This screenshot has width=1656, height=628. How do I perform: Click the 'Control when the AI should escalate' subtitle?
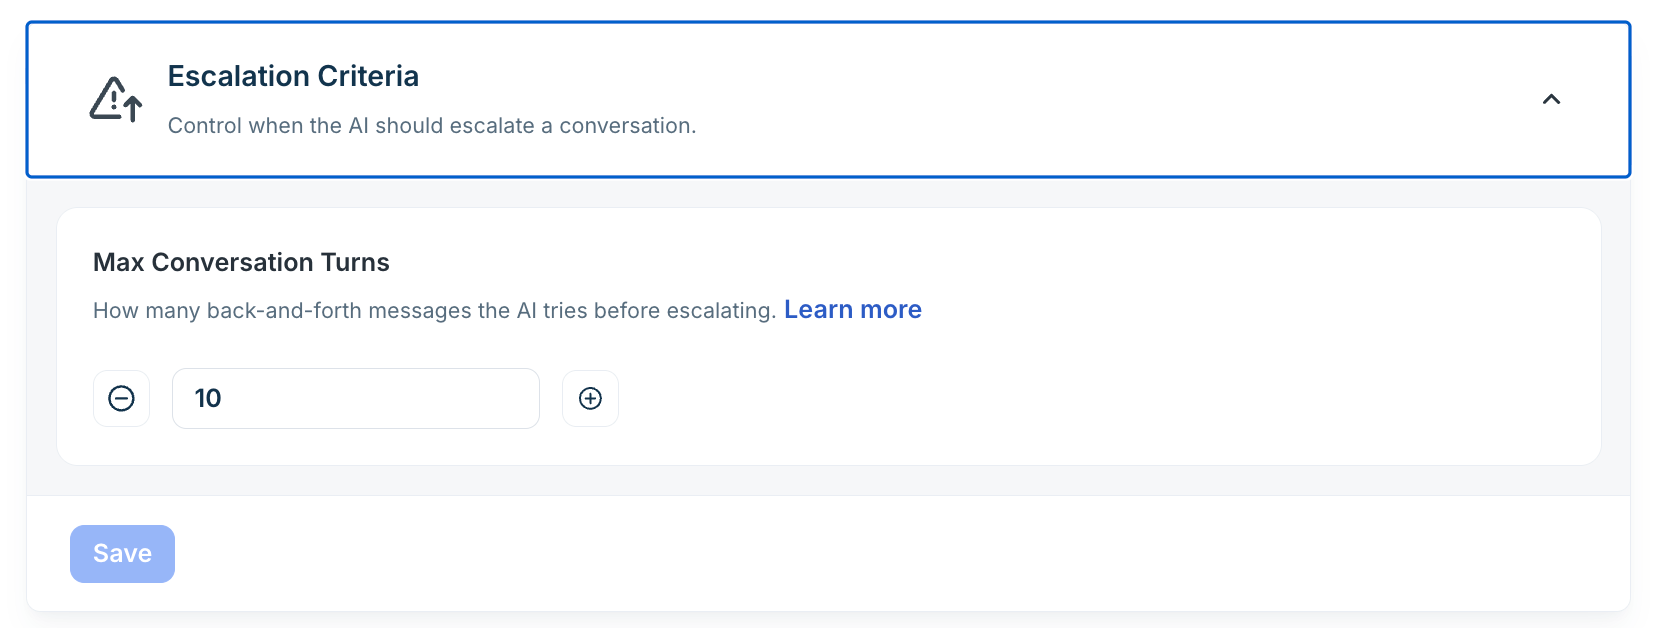pyautogui.click(x=432, y=126)
